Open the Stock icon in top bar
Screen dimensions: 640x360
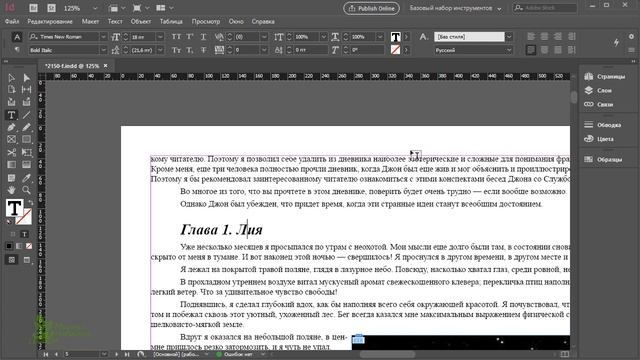[51, 8]
